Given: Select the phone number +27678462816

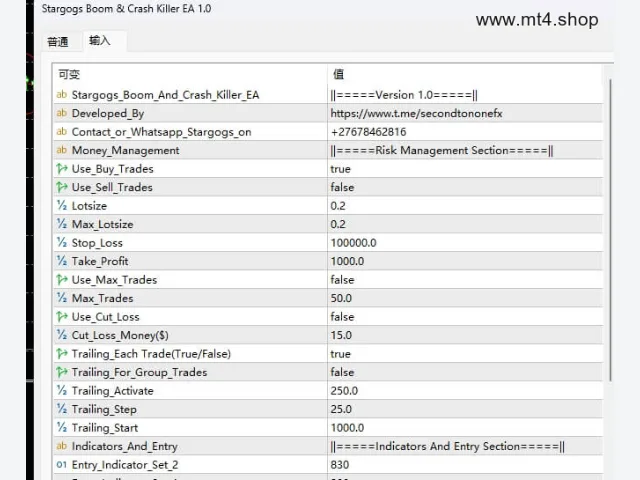Looking at the screenshot, I should click(x=368, y=132).
